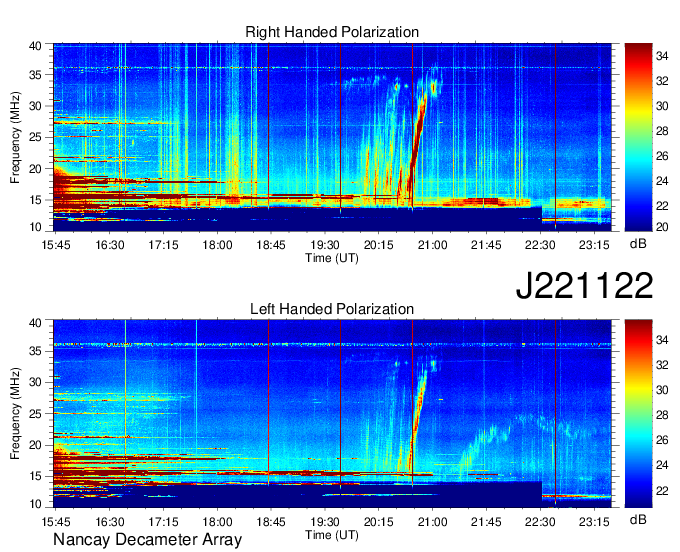Click the 15 frequency tick of the Right Handed plot

pos(36,200)
